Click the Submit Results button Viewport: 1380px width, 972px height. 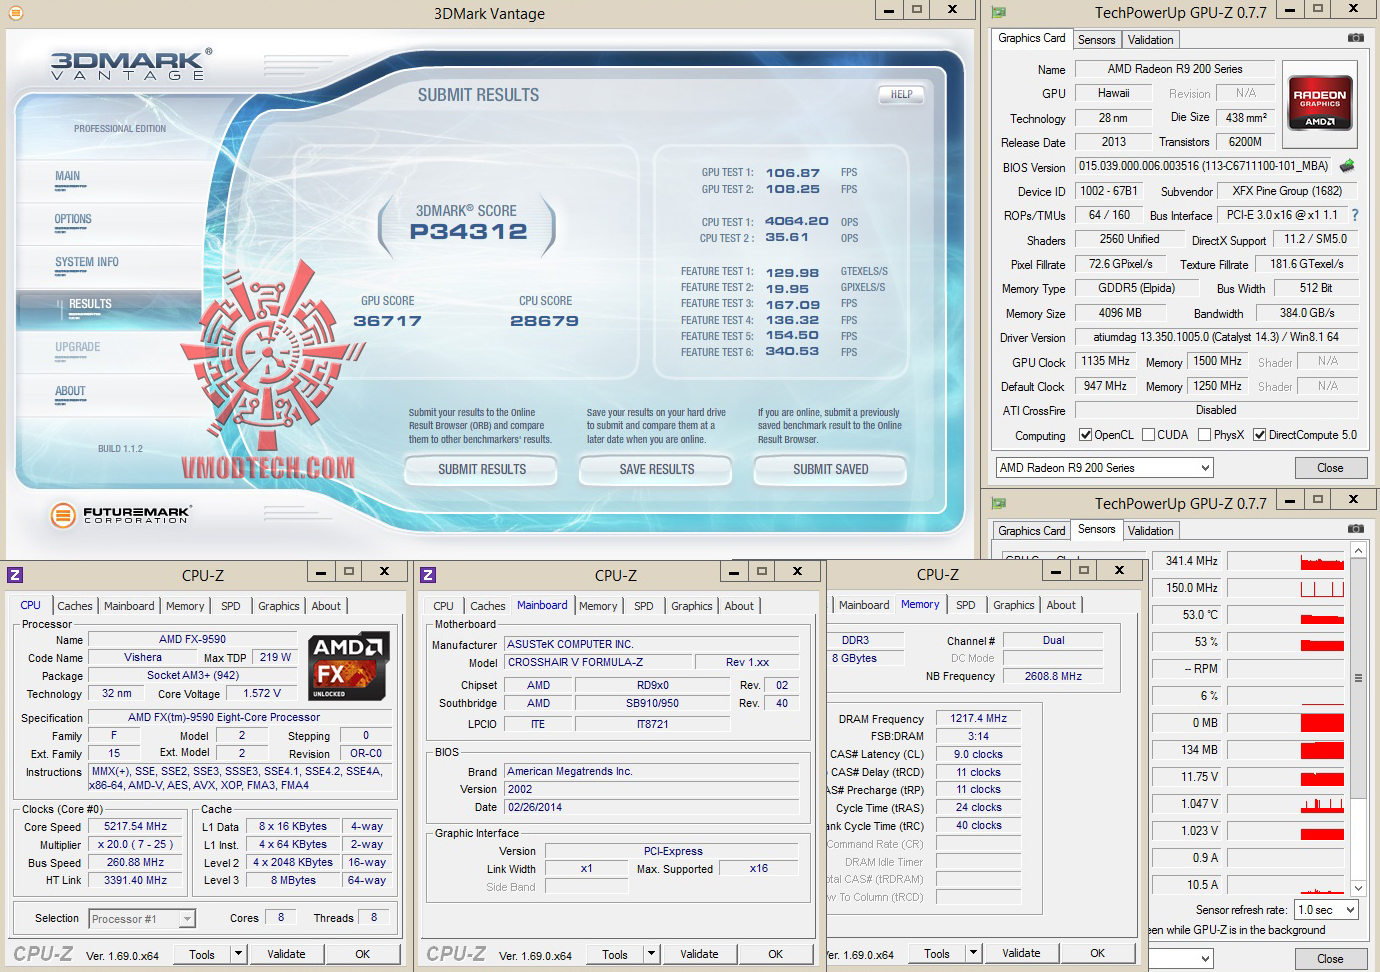[482, 469]
